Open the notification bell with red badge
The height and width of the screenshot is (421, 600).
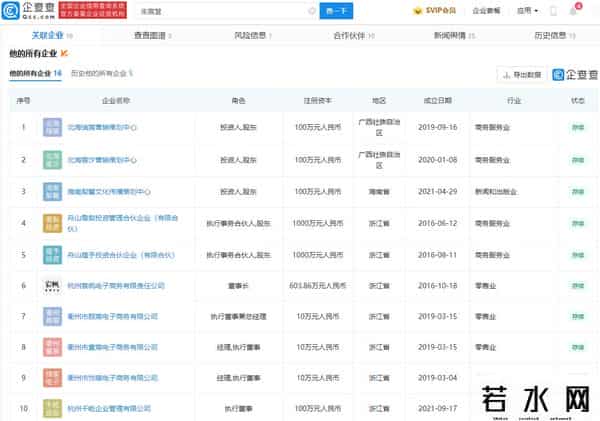[x=575, y=10]
